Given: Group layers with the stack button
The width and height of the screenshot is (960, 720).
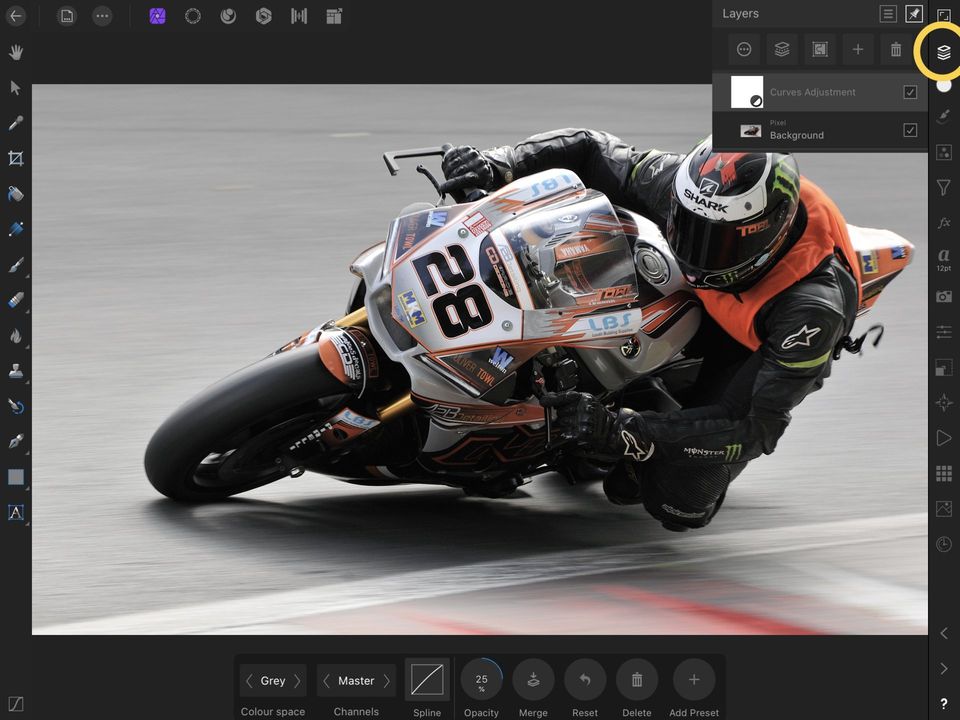Looking at the screenshot, I should [782, 50].
